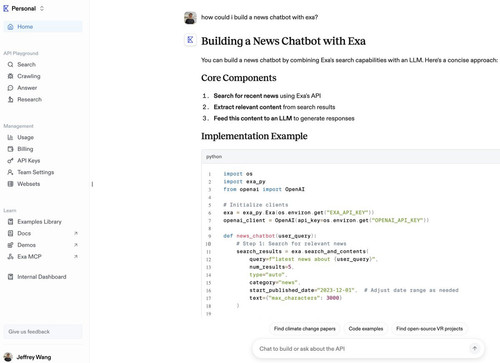
Task: Click the Answer chat bubble icon
Action: (x=10, y=88)
